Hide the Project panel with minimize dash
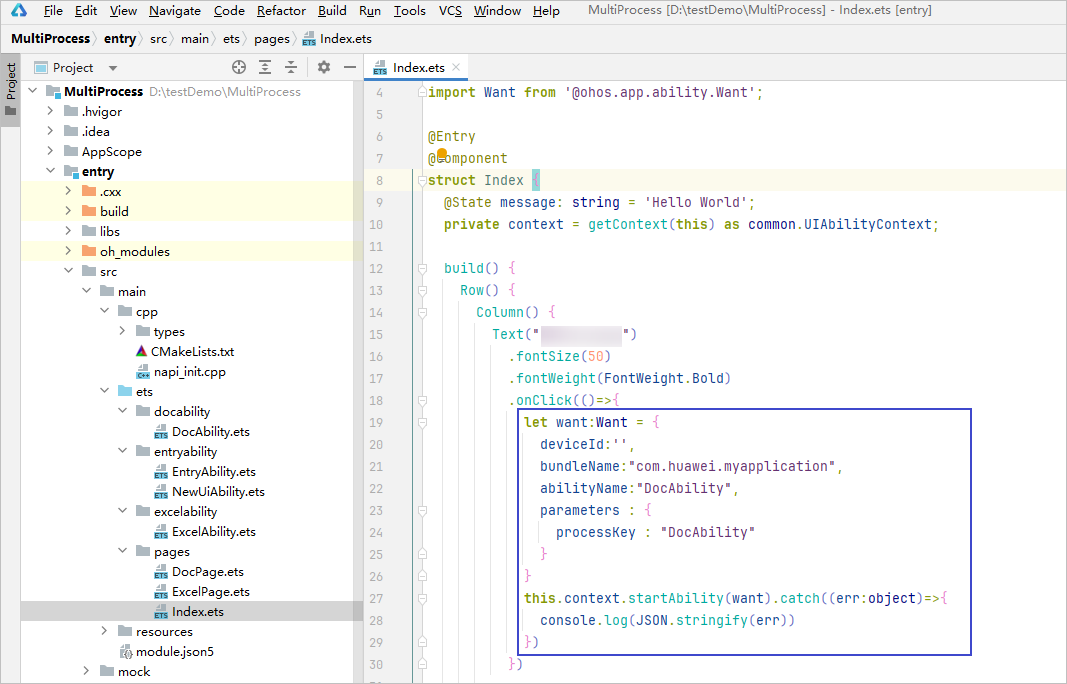The height and width of the screenshot is (684, 1067). 349,67
